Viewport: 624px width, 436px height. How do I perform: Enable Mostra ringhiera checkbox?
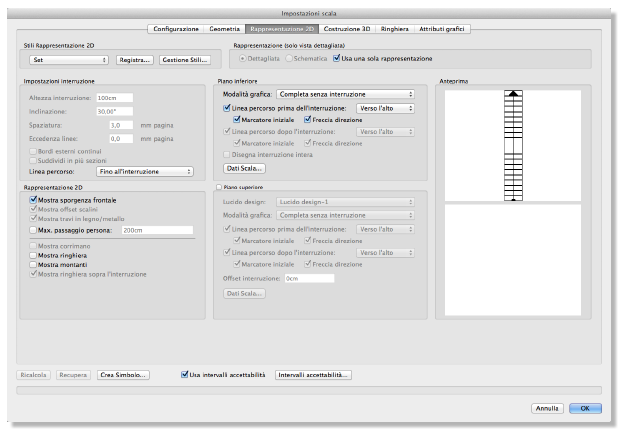(x=33, y=255)
